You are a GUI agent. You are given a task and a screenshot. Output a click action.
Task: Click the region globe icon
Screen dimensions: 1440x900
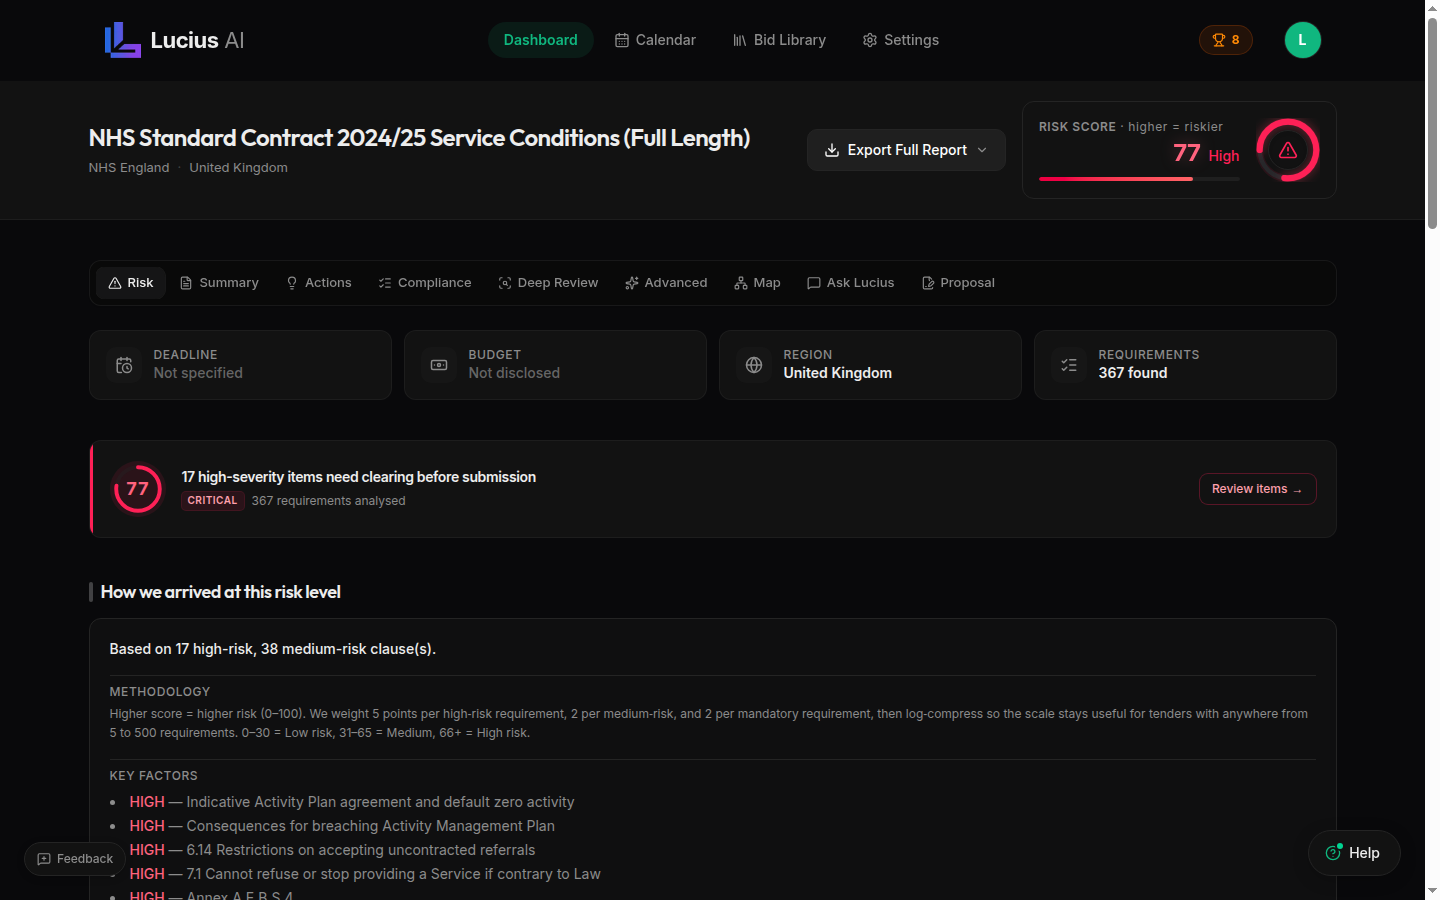pos(754,365)
